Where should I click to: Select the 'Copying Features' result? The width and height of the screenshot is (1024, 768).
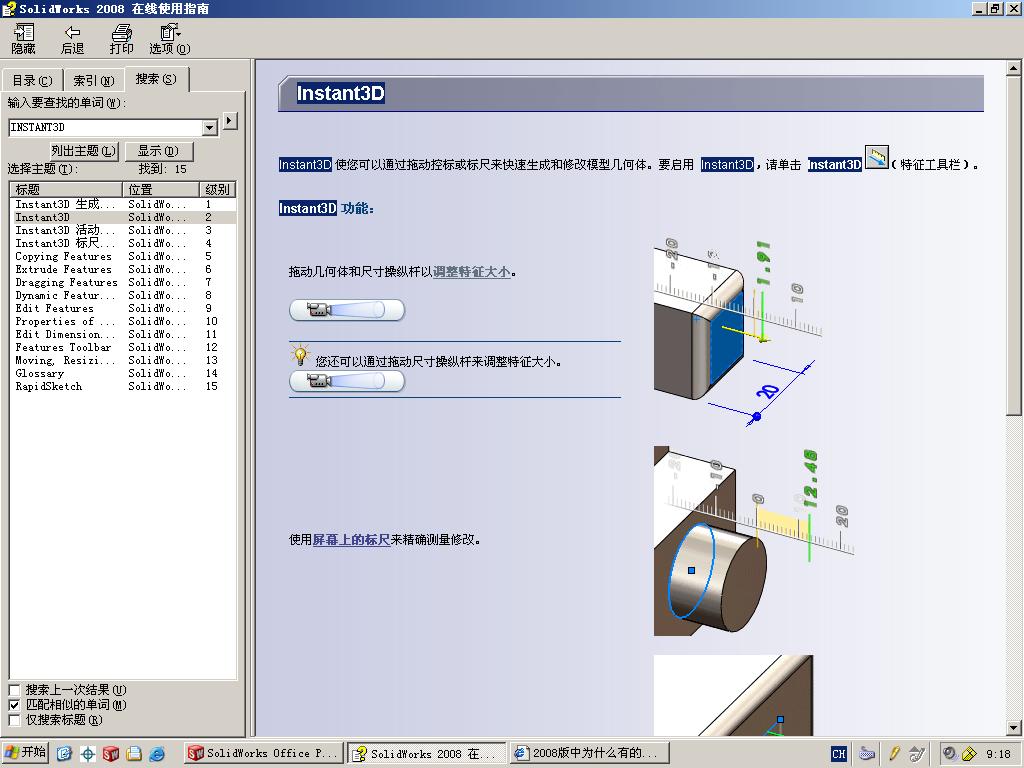point(123,257)
